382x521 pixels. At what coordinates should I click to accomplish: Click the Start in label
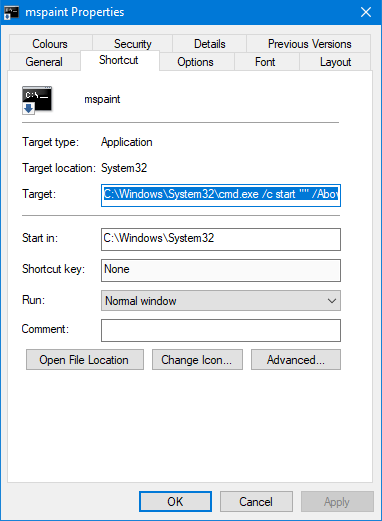tap(40, 238)
